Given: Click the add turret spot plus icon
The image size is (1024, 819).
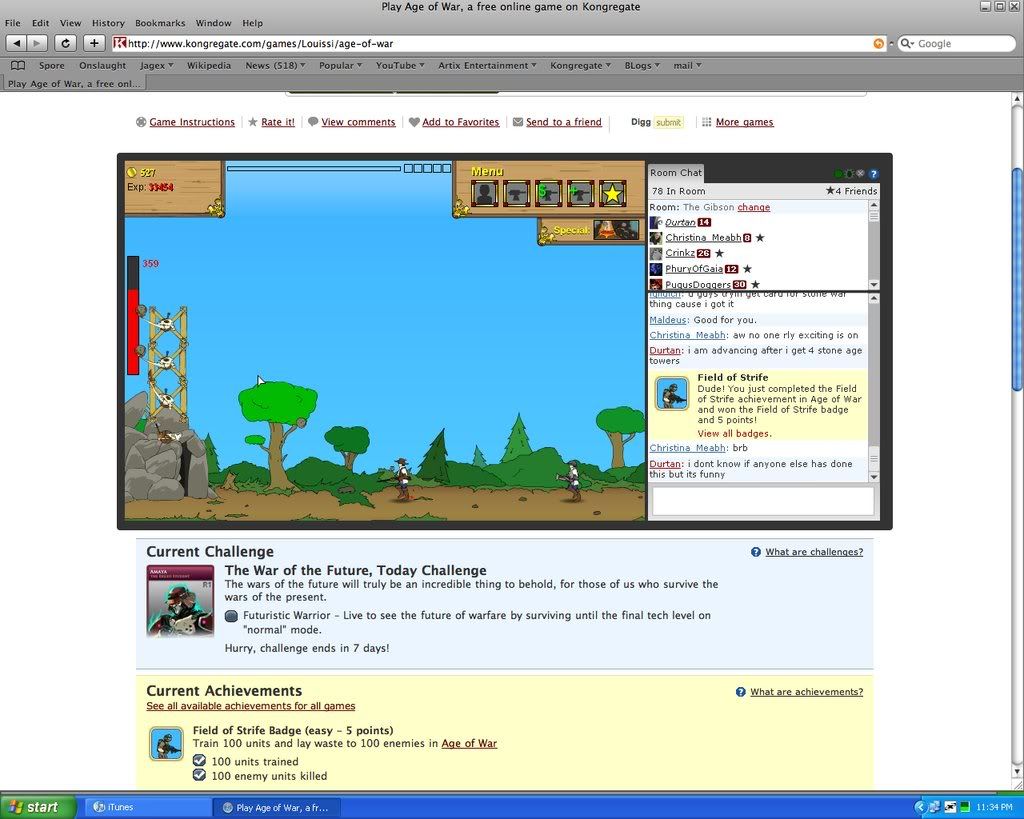Looking at the screenshot, I should tap(580, 193).
